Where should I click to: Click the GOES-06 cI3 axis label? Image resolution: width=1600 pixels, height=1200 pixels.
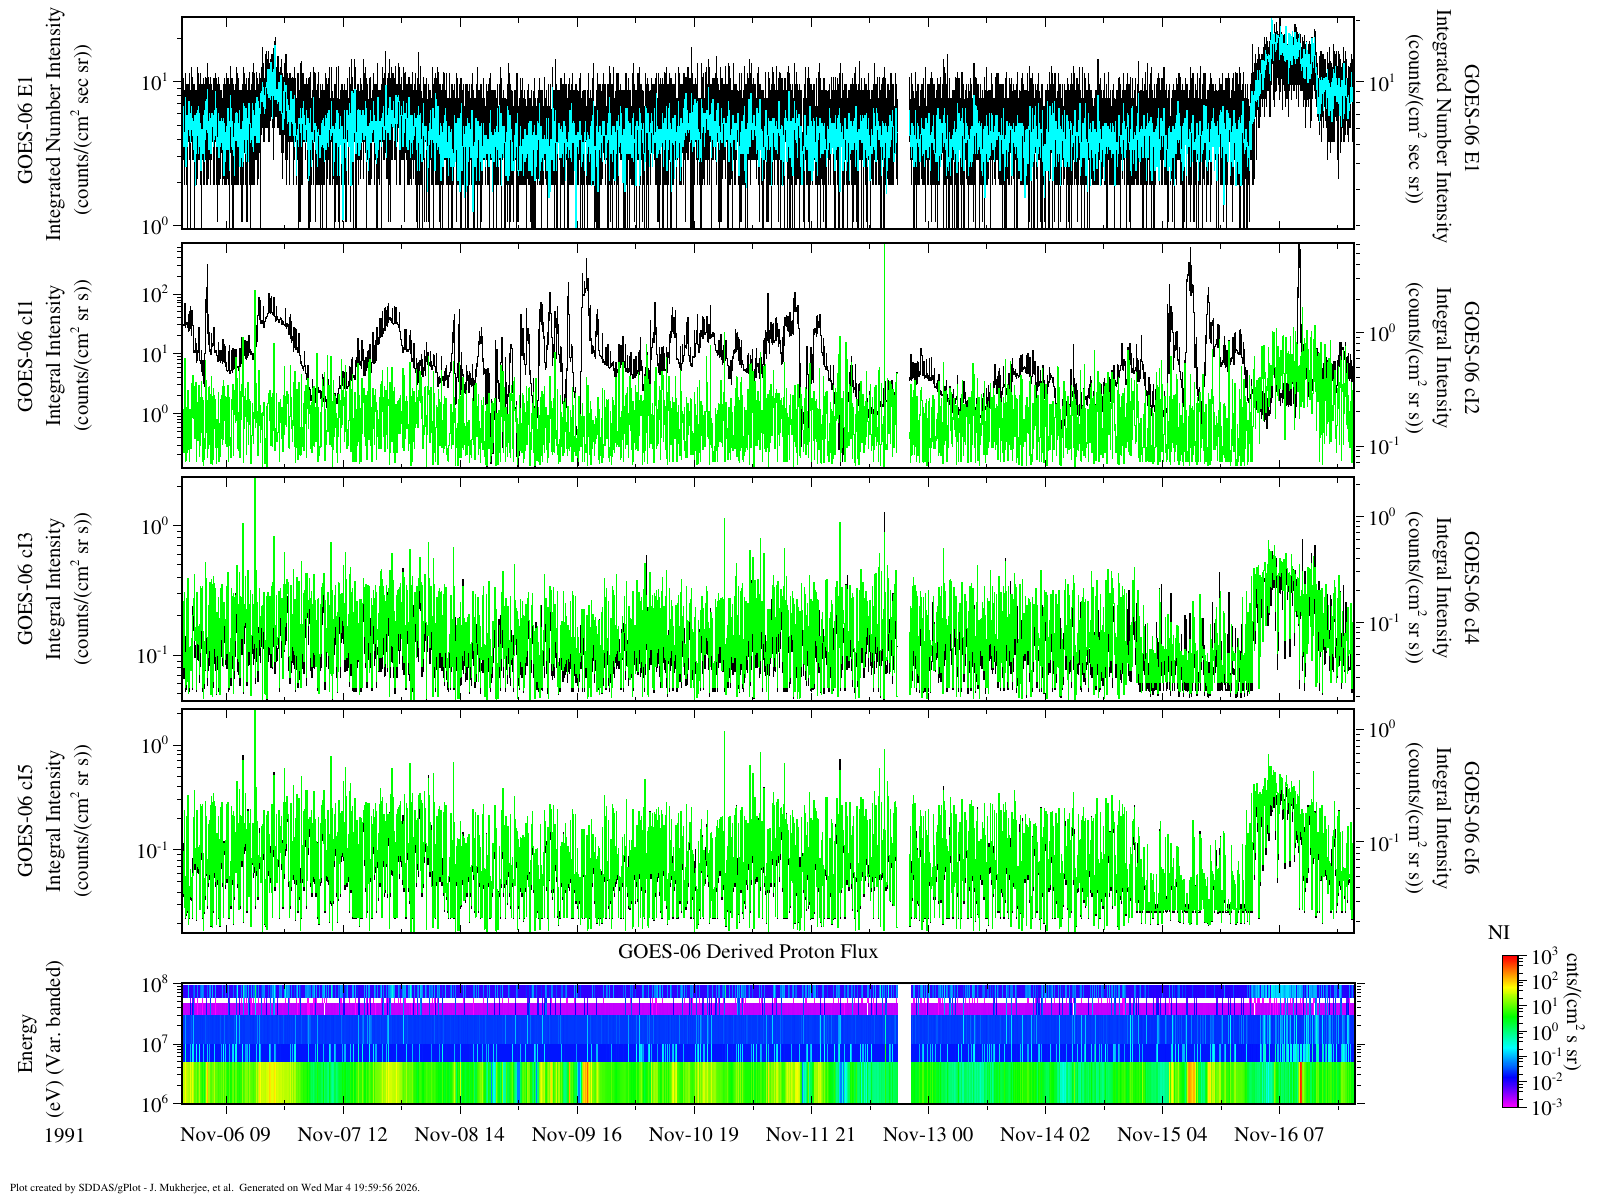(27, 589)
